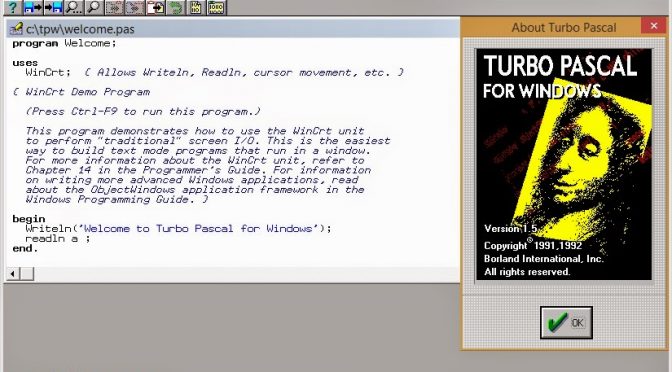Click the Make speedbar icon
This screenshot has width=672, height=372.
tap(216, 7)
